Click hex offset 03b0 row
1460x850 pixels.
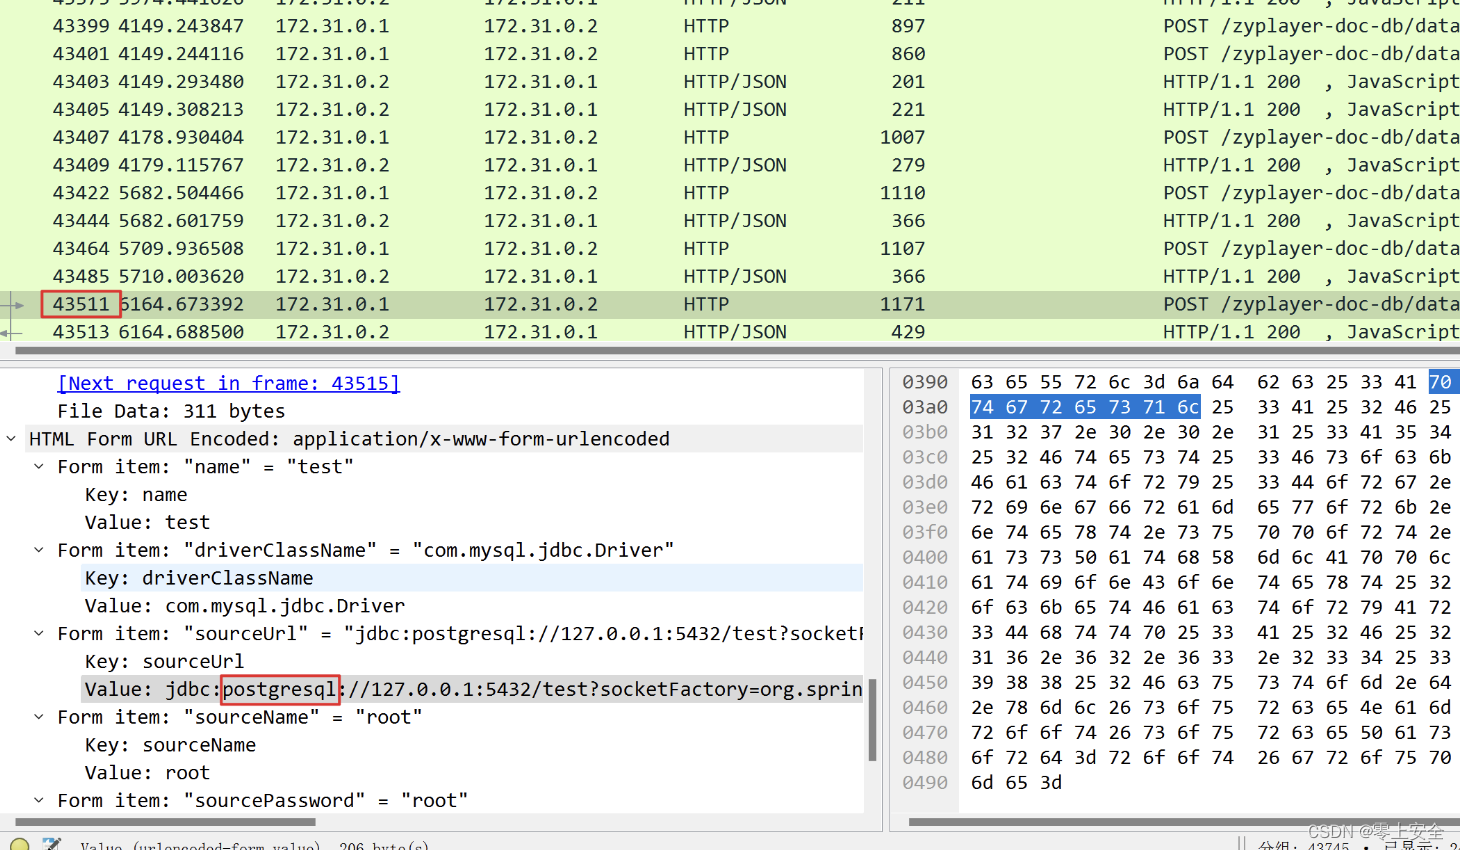925,432
